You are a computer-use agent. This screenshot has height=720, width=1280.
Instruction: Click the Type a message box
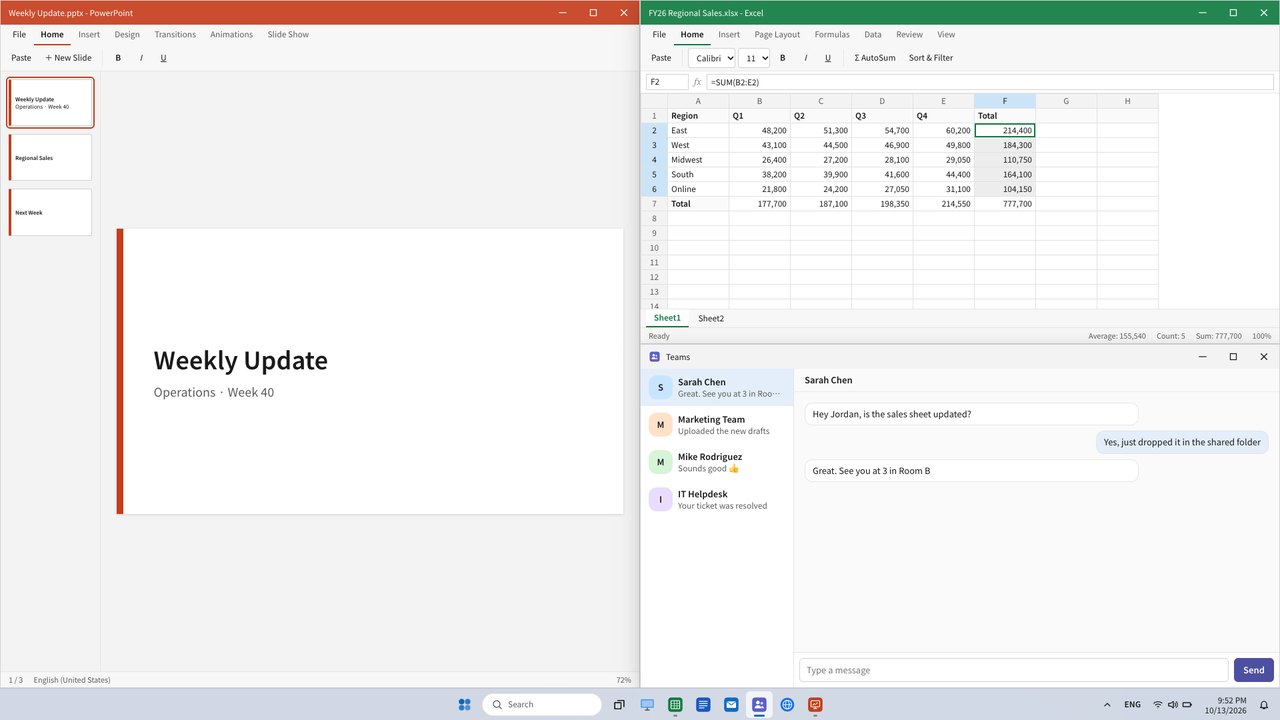1014,670
